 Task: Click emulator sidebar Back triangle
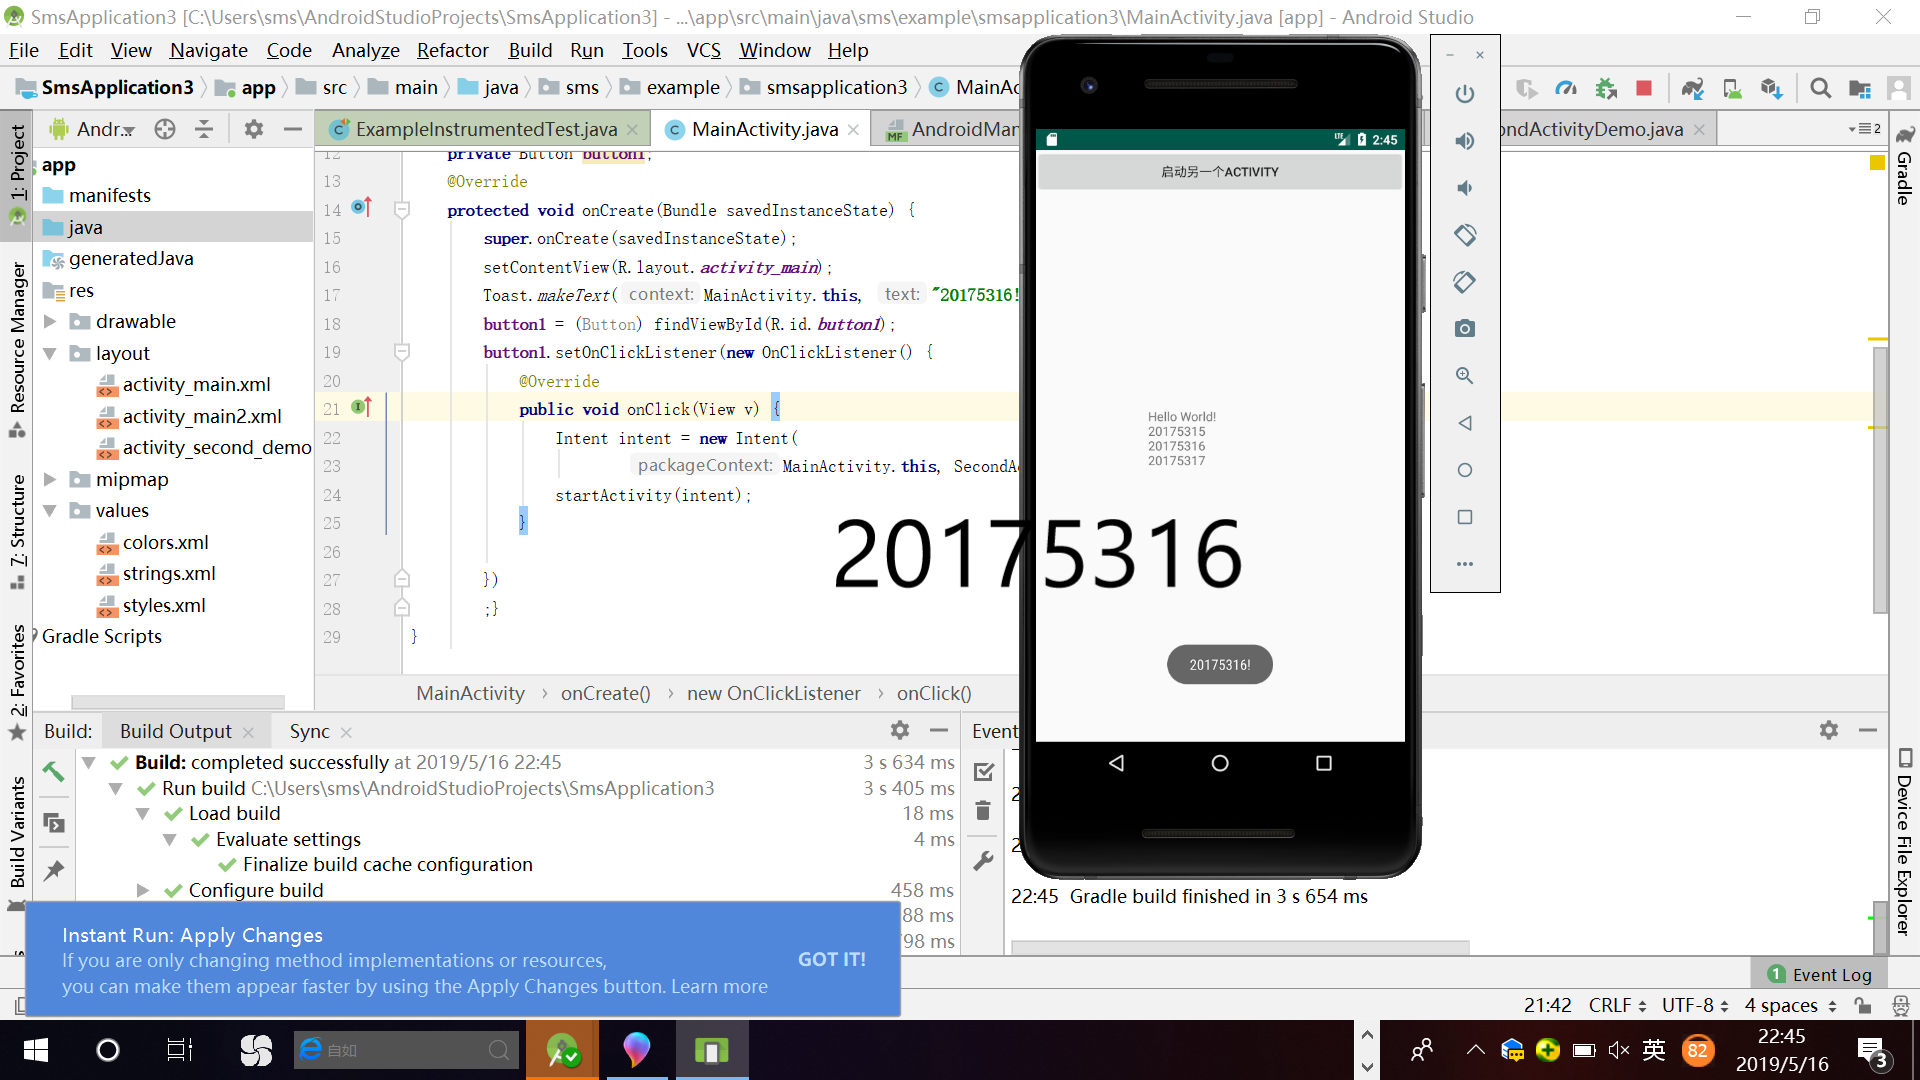(x=1464, y=423)
